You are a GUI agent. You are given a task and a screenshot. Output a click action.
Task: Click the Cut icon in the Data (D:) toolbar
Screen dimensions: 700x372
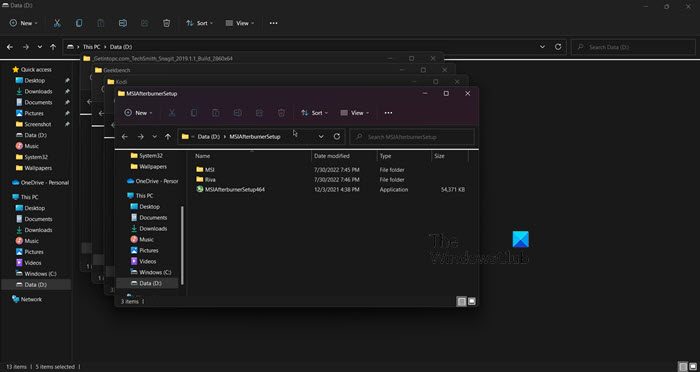point(57,23)
